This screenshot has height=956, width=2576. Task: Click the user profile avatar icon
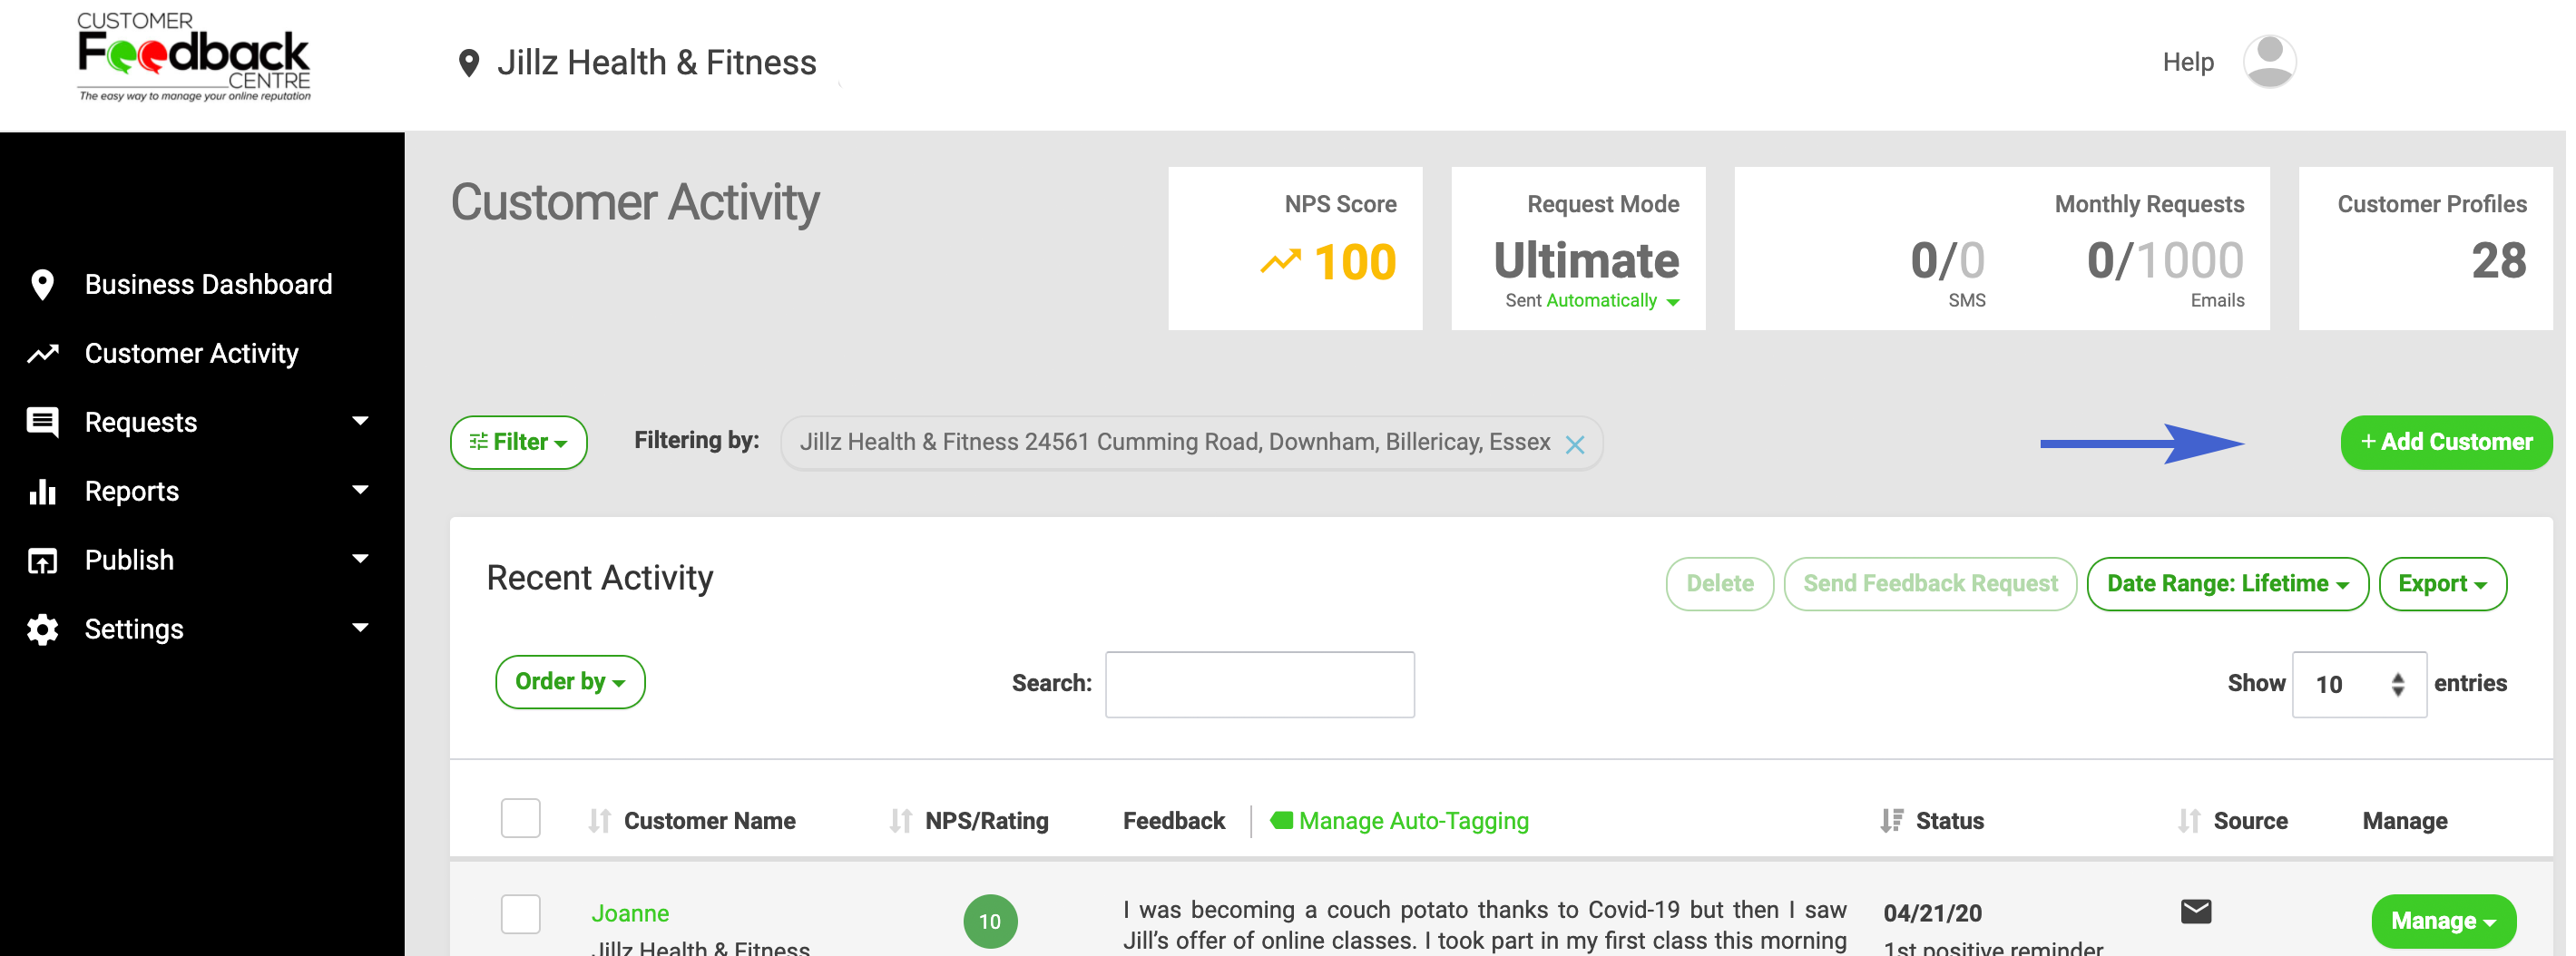2269,62
